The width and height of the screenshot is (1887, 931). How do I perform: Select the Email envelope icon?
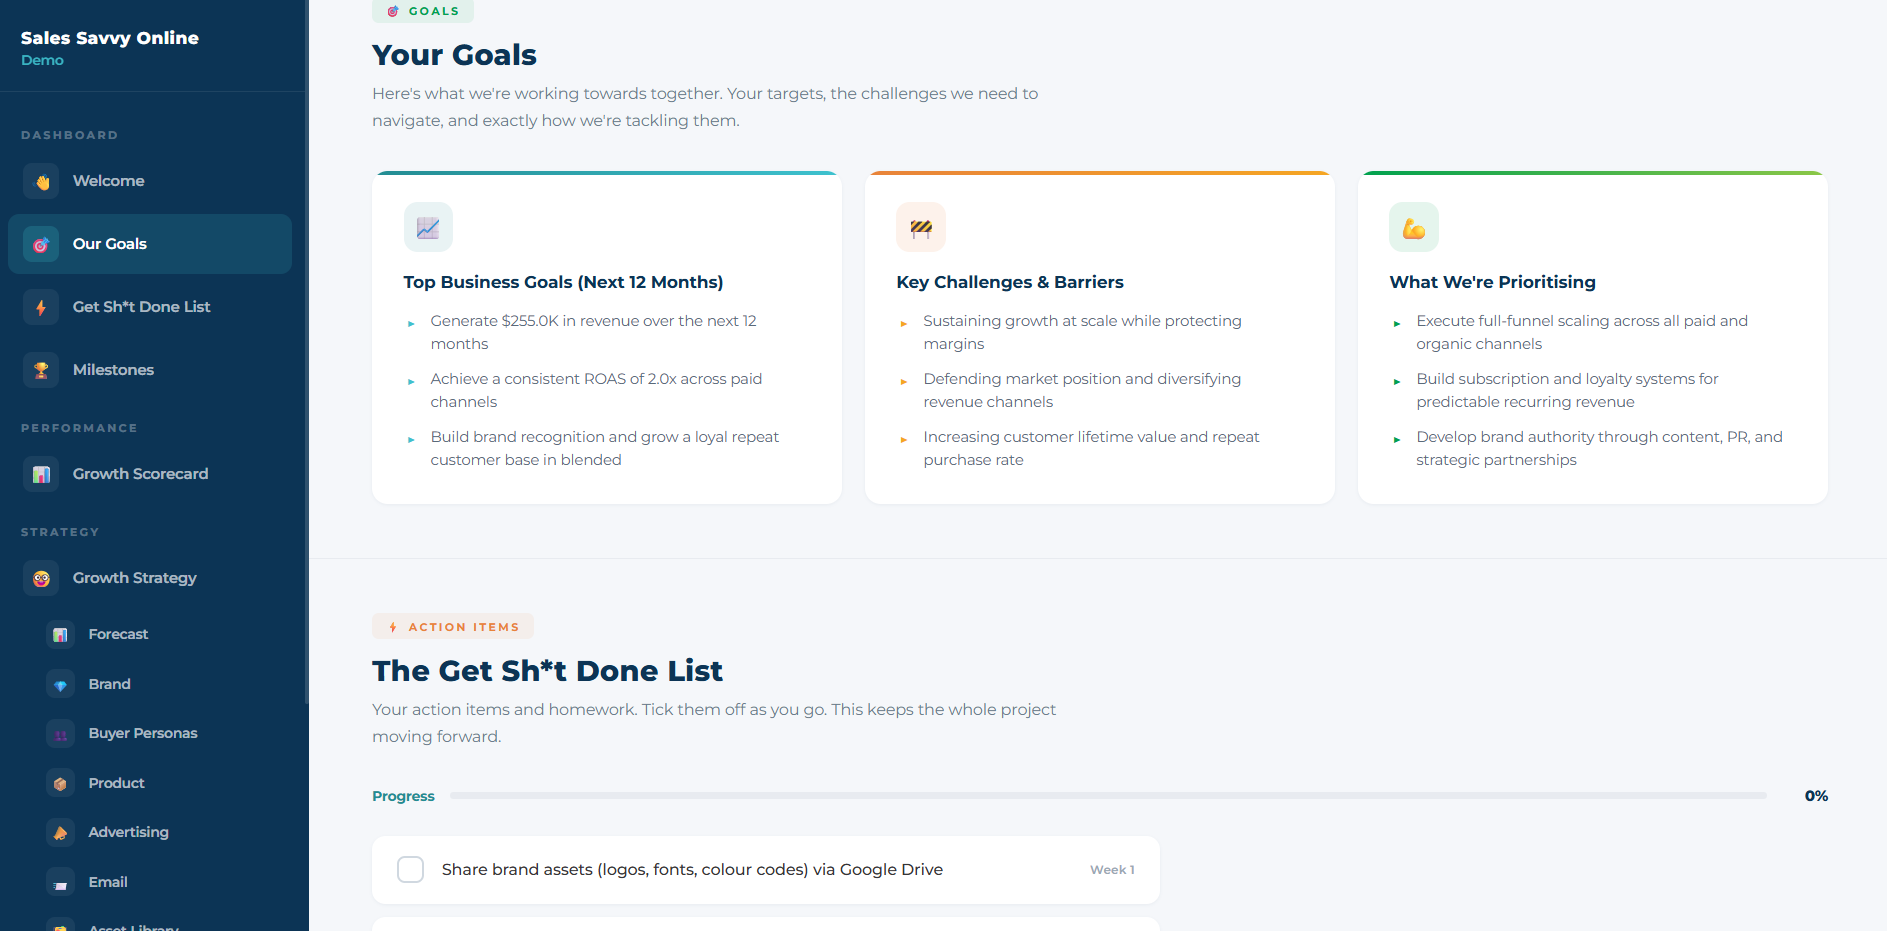(60, 881)
